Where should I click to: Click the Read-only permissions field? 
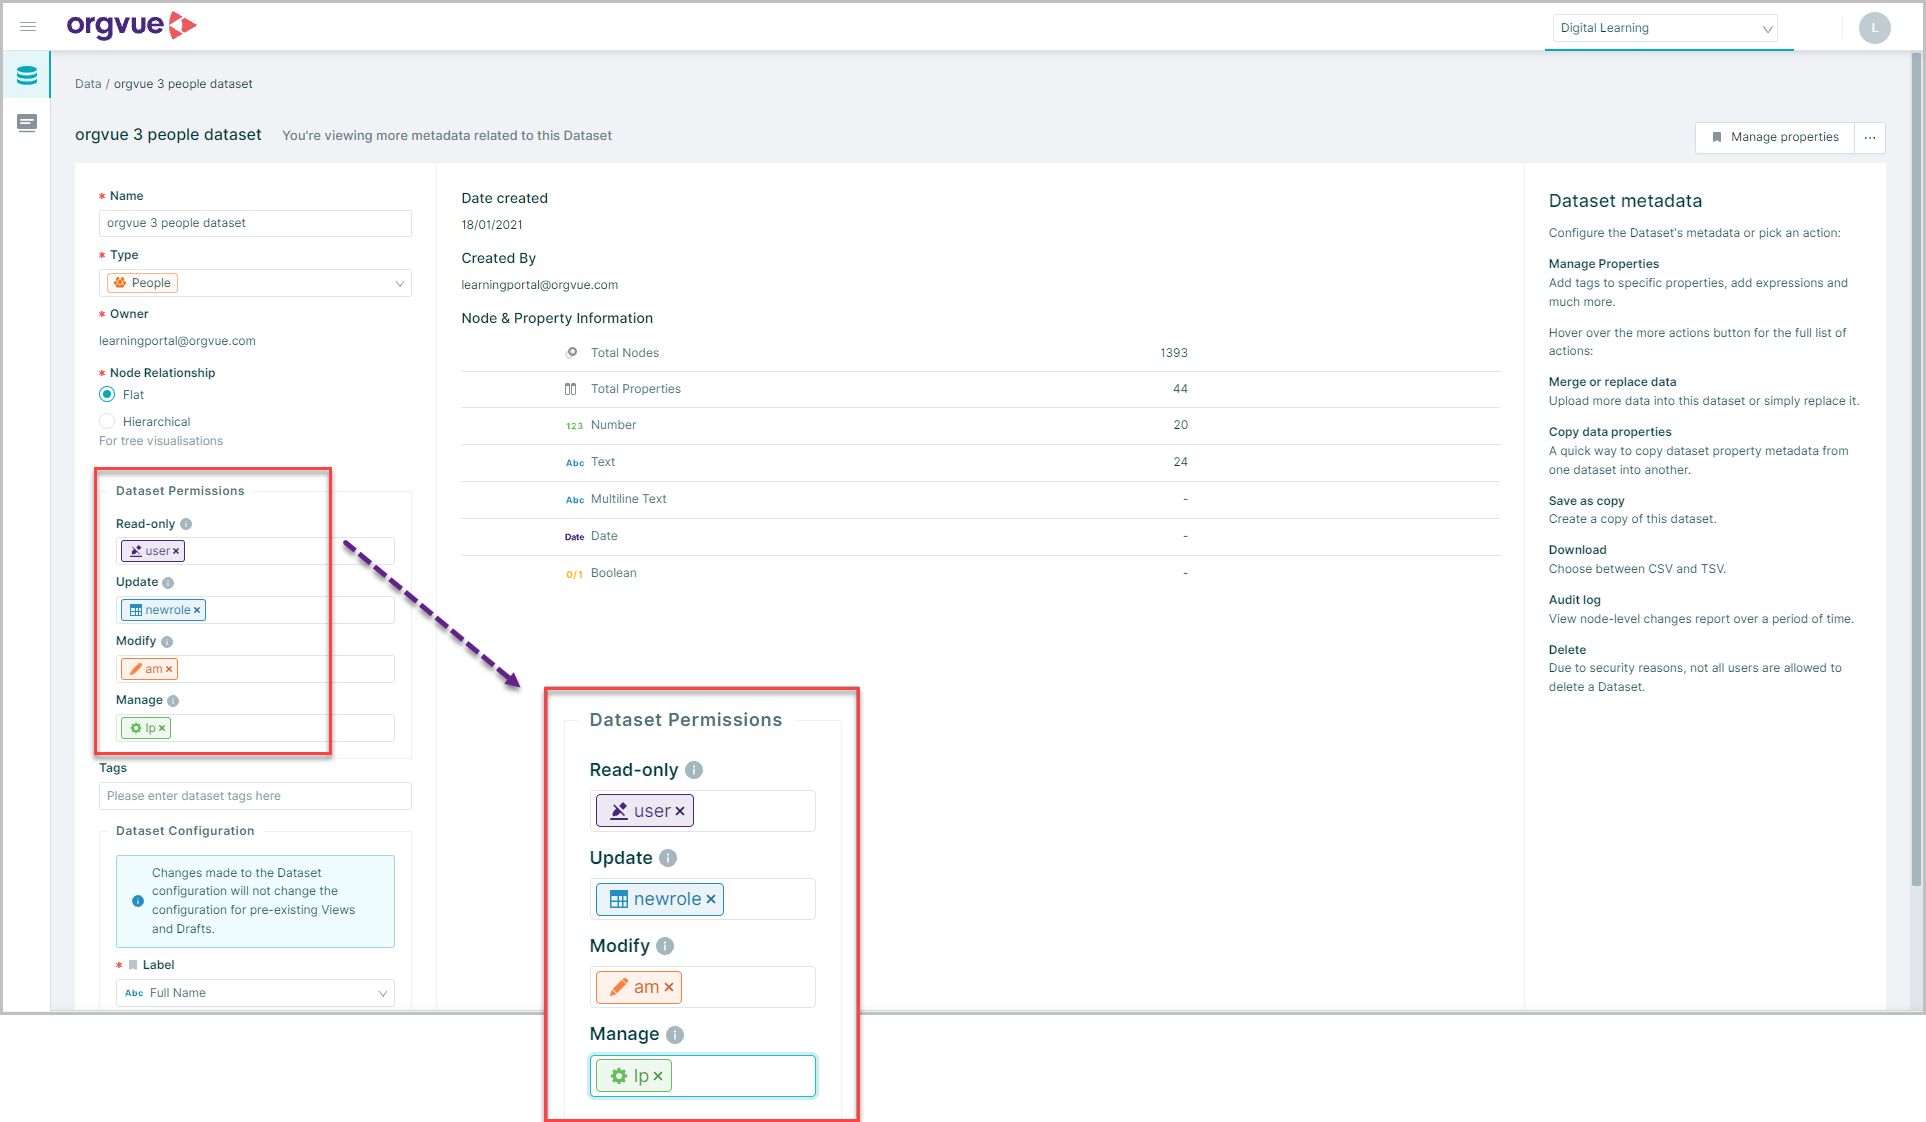click(x=255, y=551)
